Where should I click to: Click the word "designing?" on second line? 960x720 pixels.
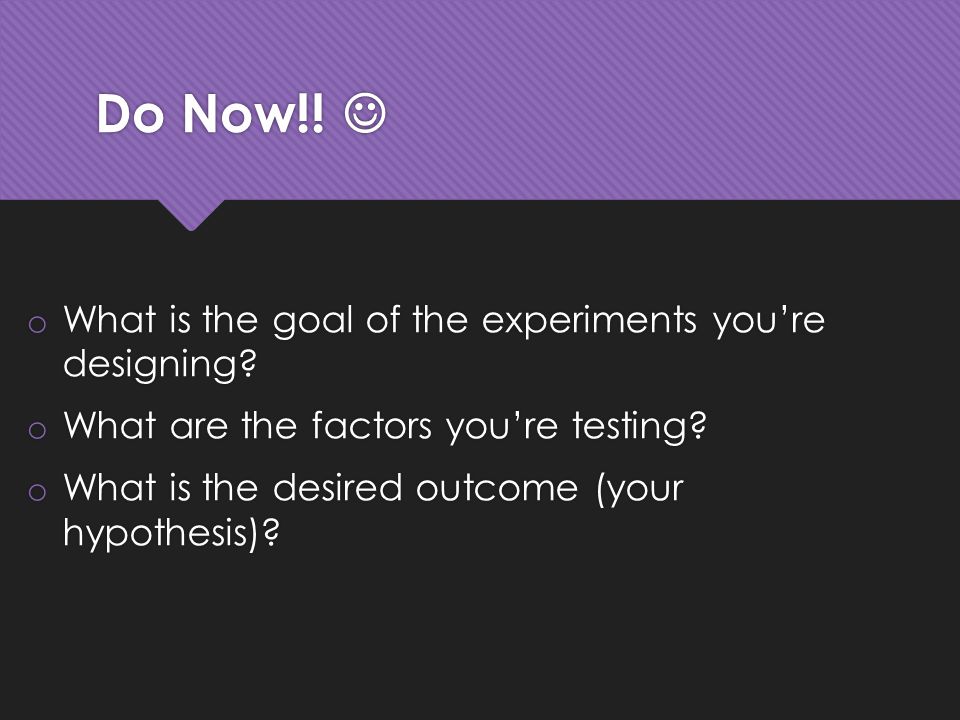point(159,366)
